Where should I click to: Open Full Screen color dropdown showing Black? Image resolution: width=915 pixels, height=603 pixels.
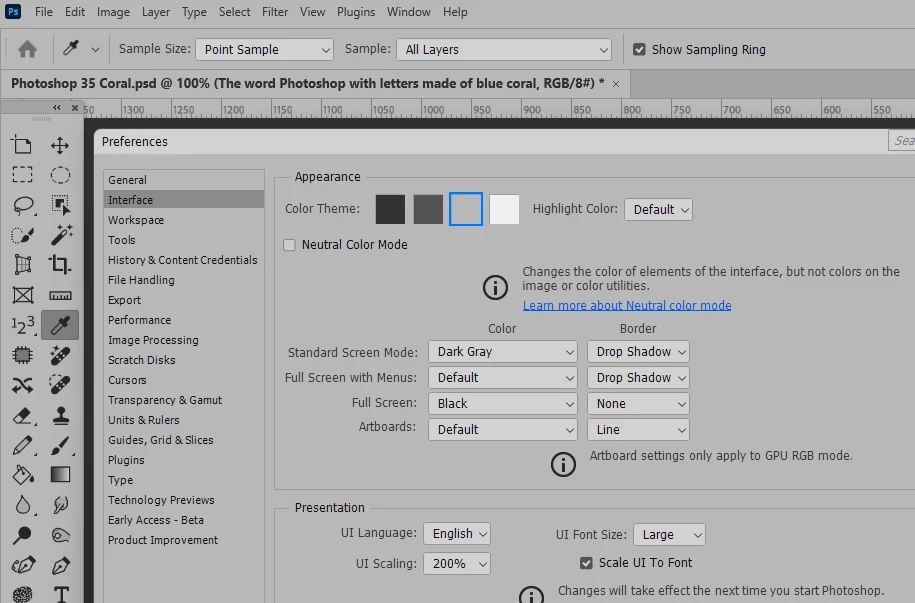tap(502, 403)
